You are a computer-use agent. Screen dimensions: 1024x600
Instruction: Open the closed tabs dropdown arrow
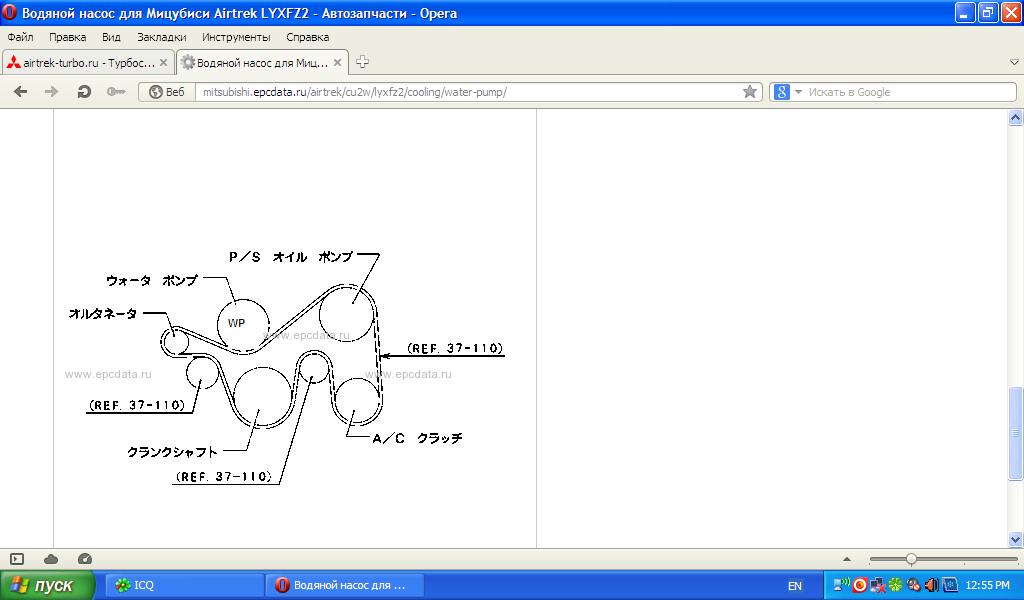click(1013, 62)
